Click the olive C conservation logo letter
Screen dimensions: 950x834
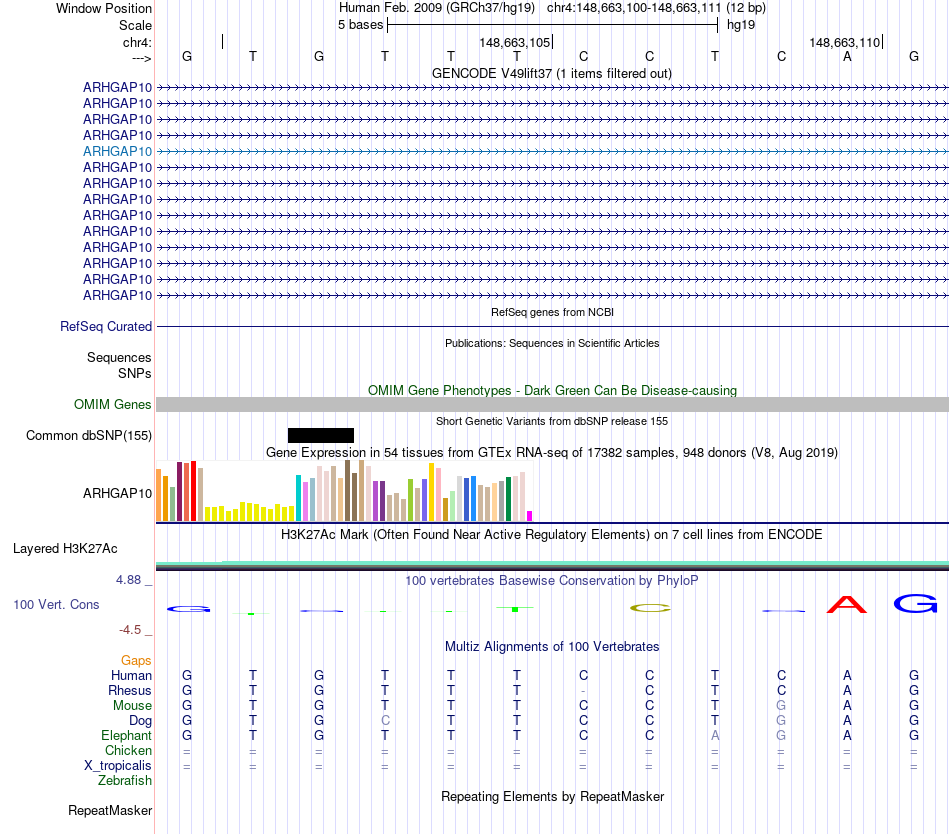650,608
